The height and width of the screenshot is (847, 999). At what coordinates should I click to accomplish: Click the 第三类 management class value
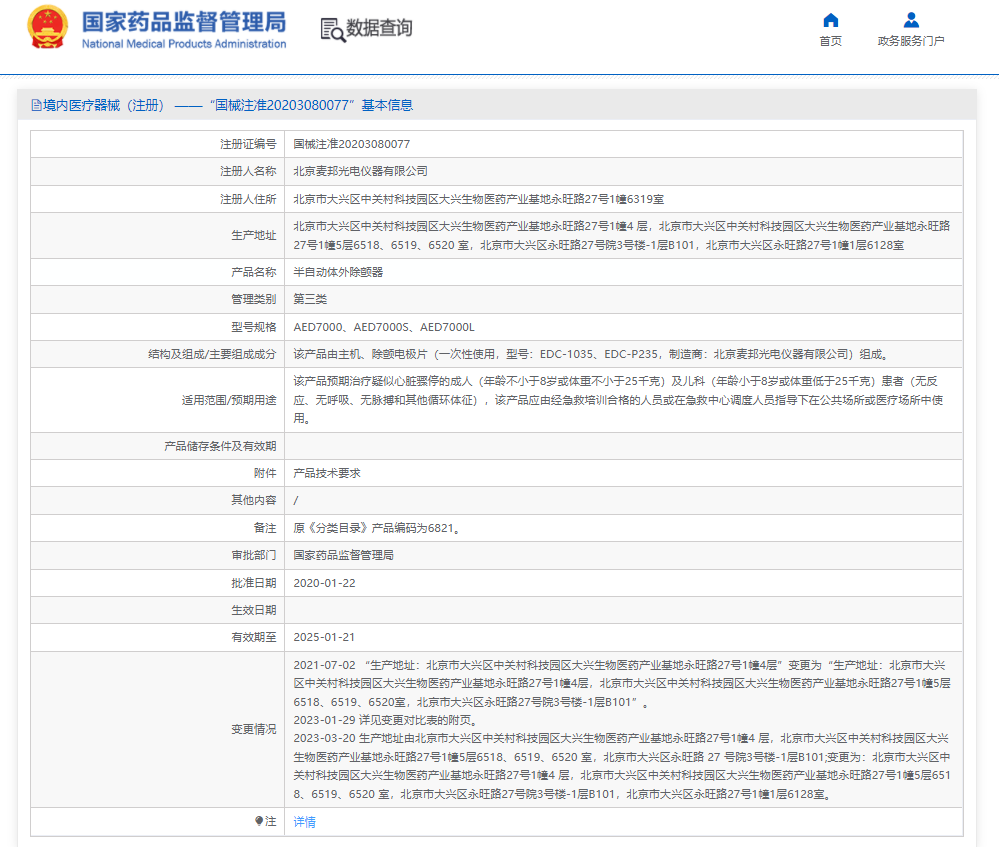point(310,300)
